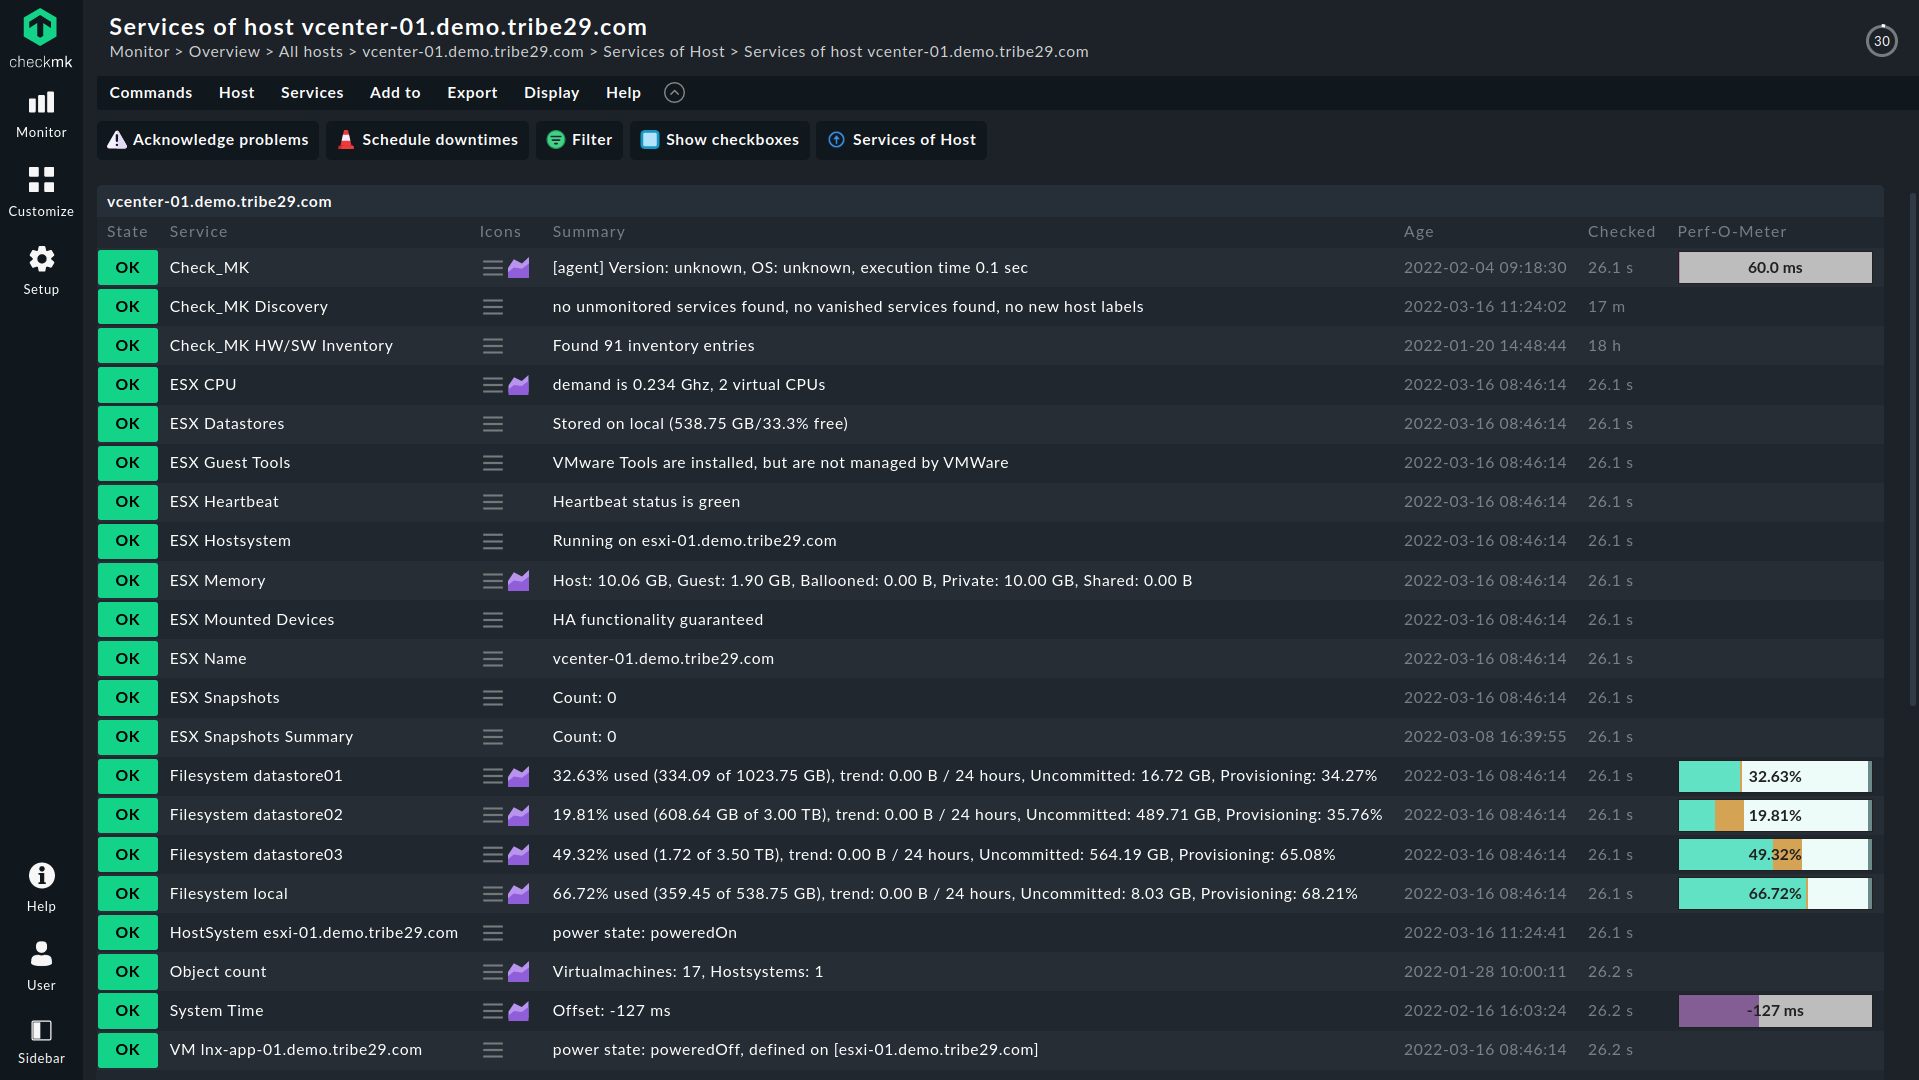
Task: Follow the All hosts breadcrumb link
Action: coord(310,52)
